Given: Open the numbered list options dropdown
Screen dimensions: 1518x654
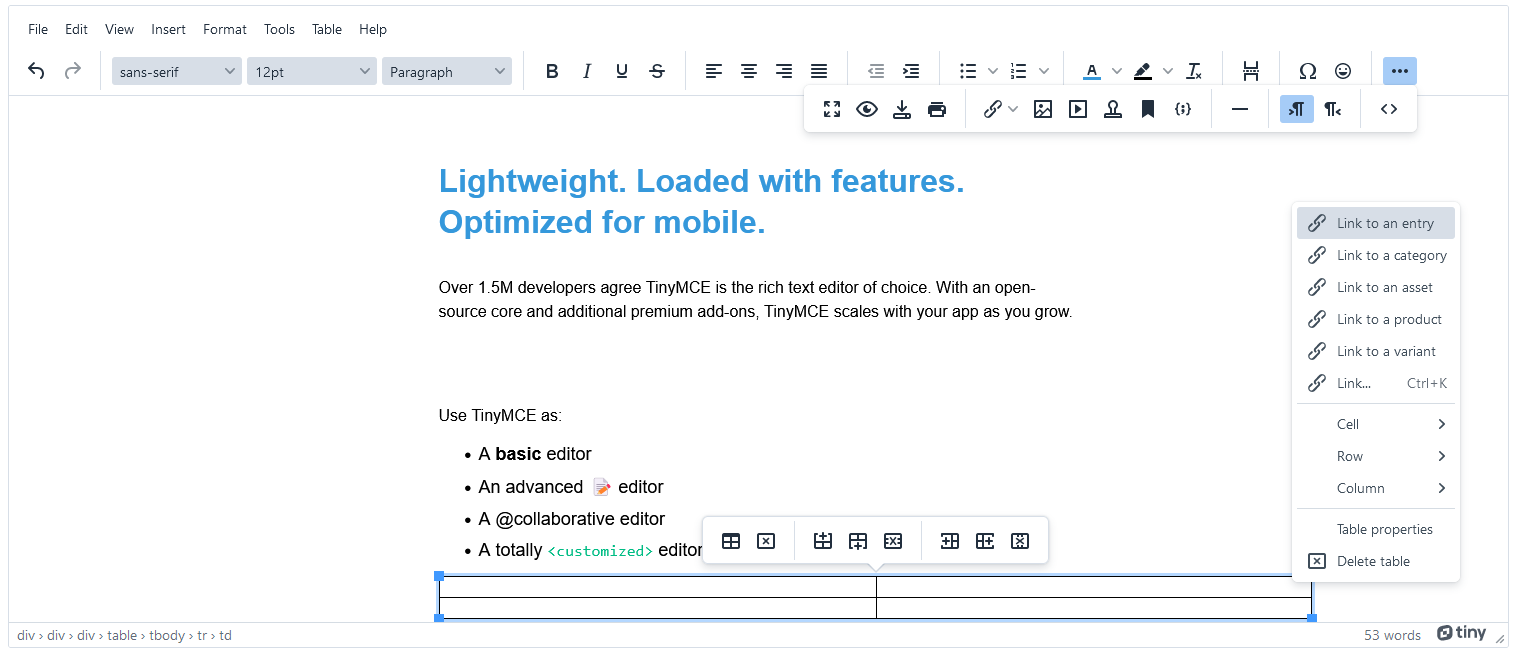Looking at the screenshot, I should [1041, 70].
